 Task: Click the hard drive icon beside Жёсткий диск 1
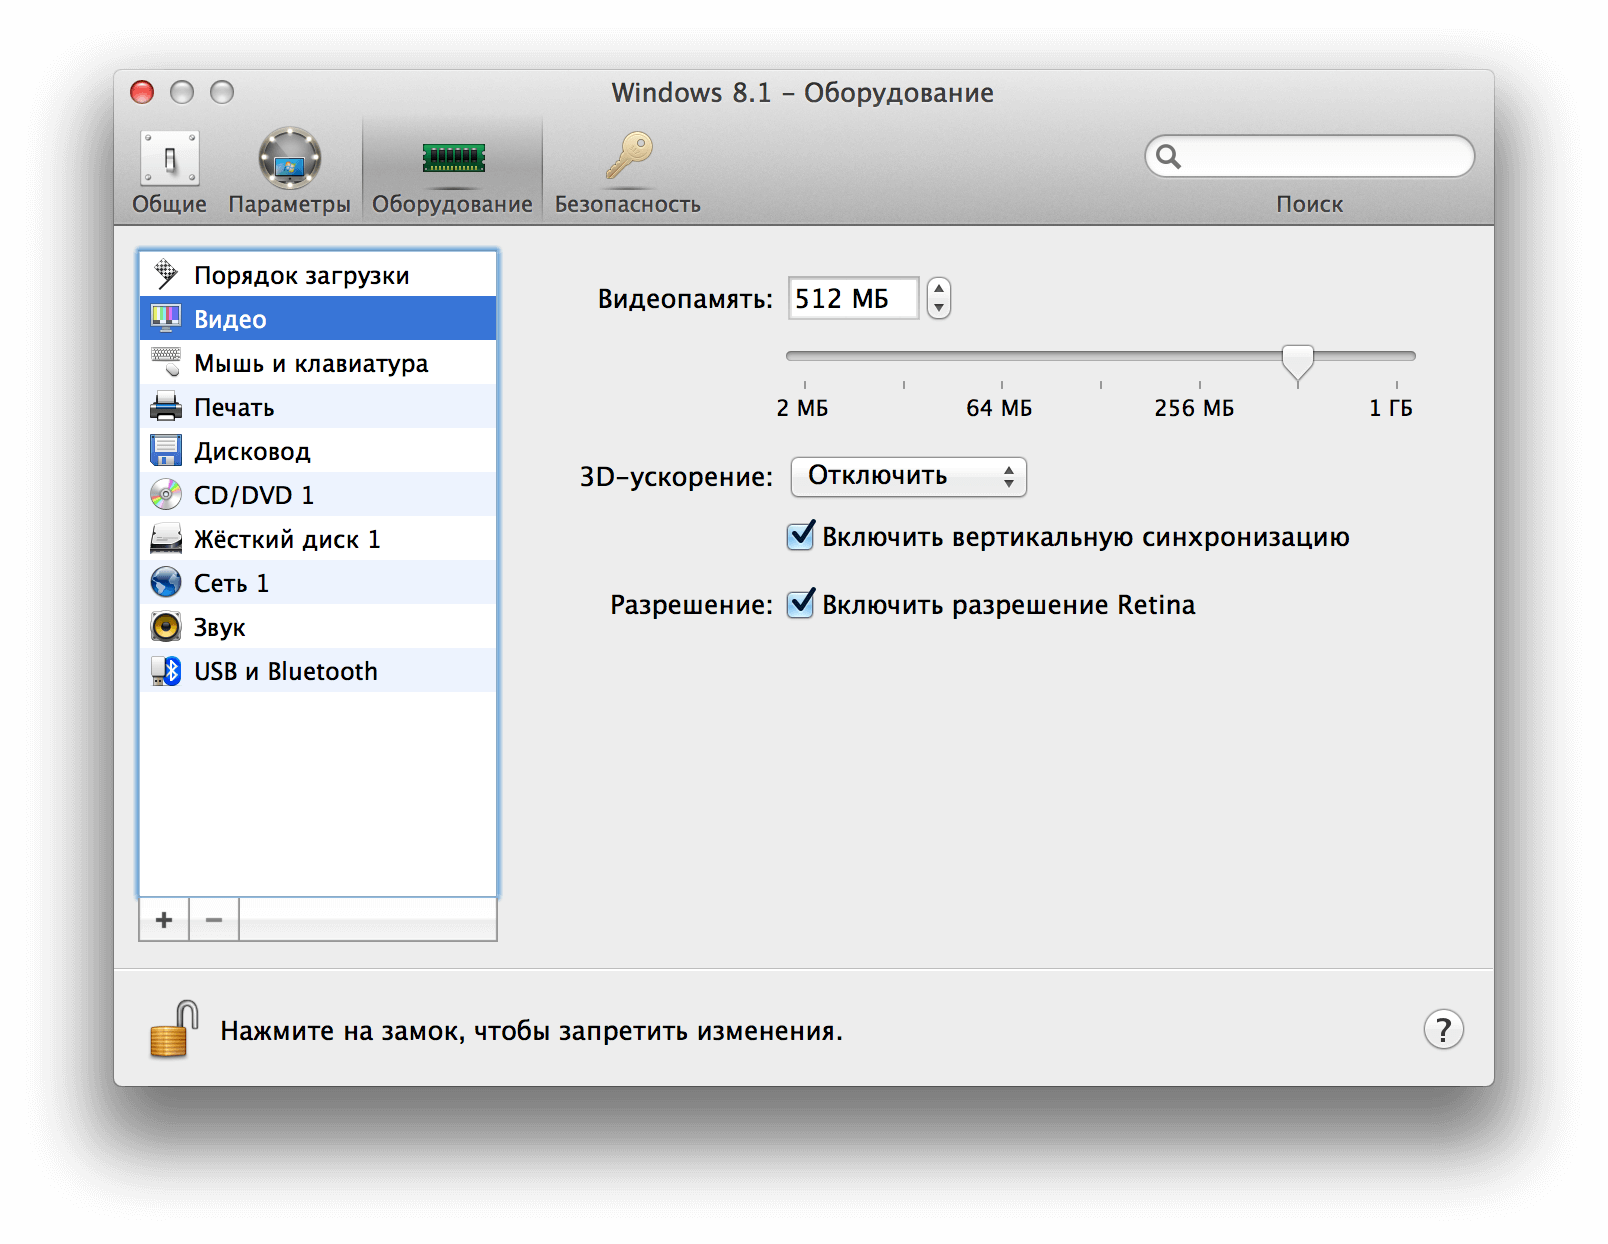click(x=166, y=538)
